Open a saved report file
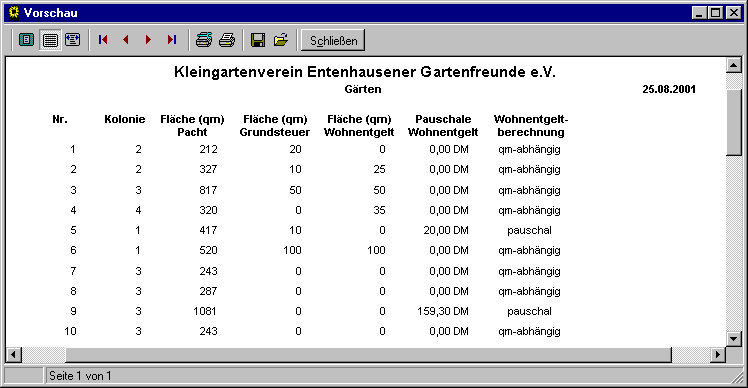The height and width of the screenshot is (388, 748). click(281, 40)
